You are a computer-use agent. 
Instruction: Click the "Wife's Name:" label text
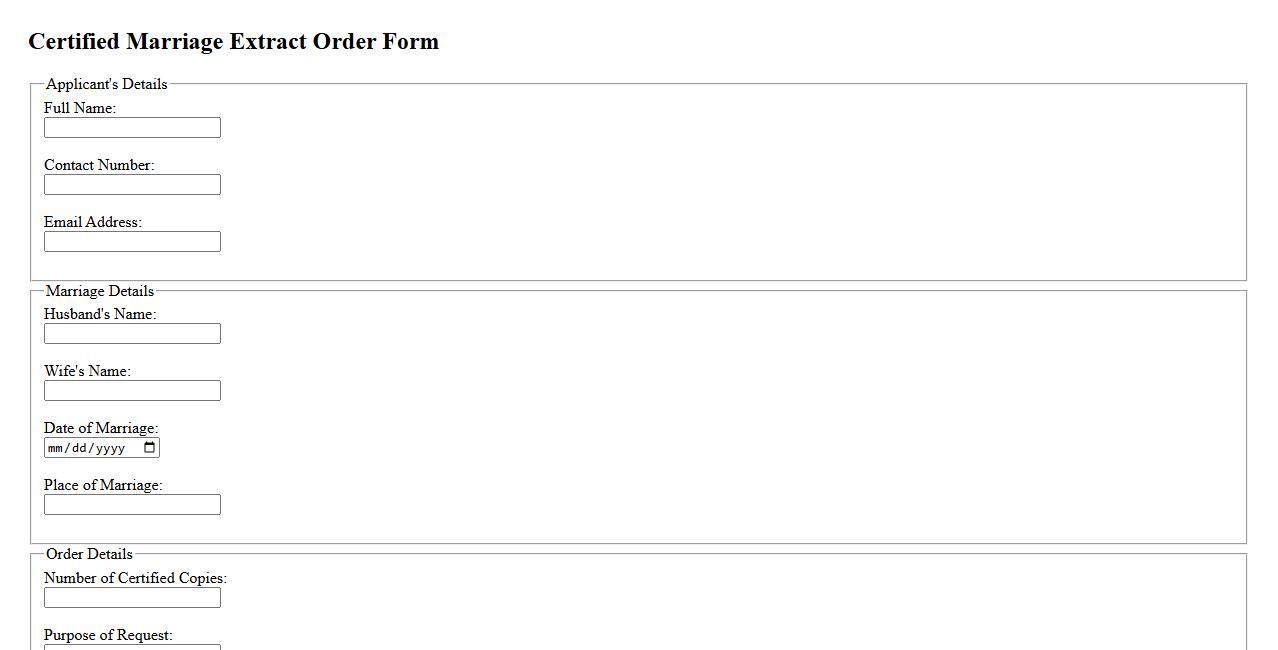click(x=87, y=371)
